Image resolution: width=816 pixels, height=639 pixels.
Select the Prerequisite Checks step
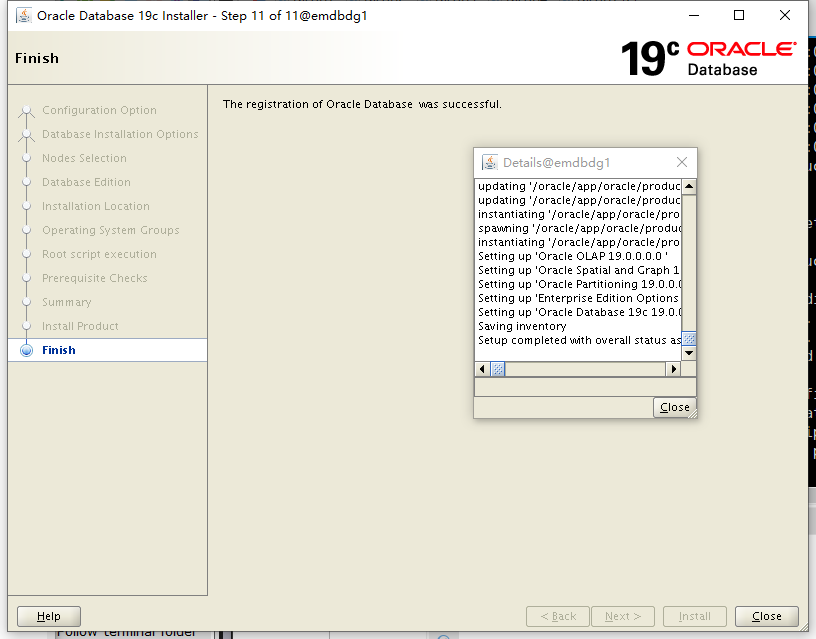95,278
